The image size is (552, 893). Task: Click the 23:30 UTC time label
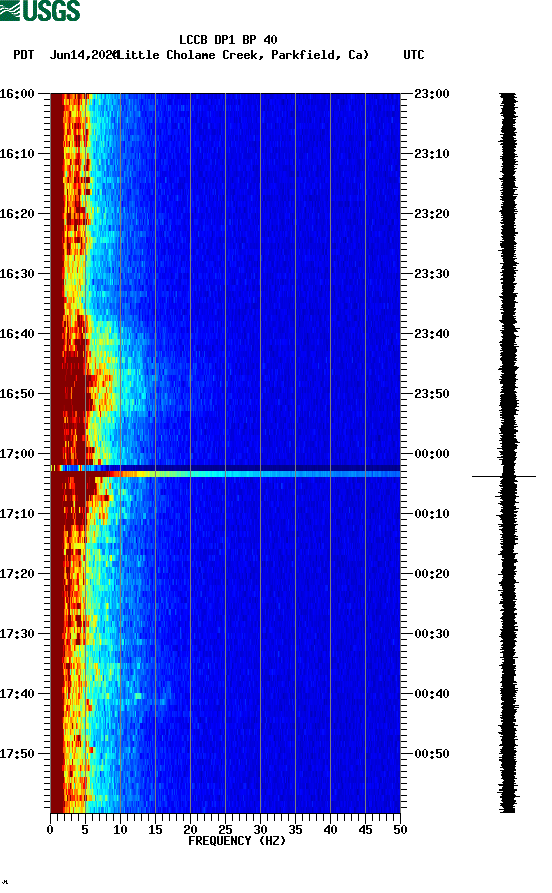click(432, 273)
